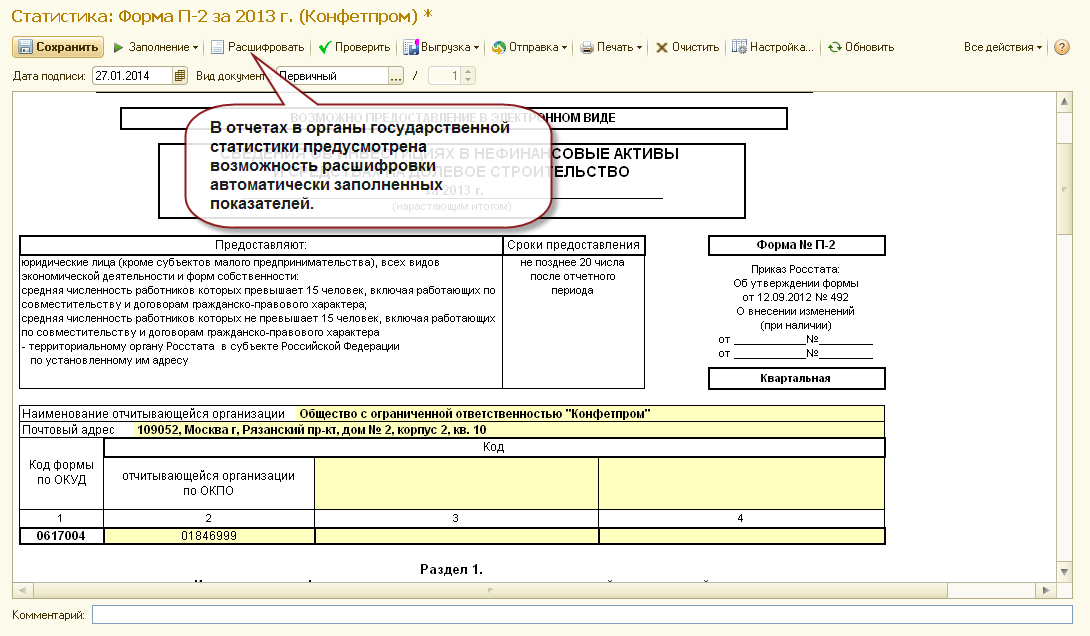Screen dimensions: 1090x636
Task: Open the Заполнение menu
Action: [x=156, y=47]
